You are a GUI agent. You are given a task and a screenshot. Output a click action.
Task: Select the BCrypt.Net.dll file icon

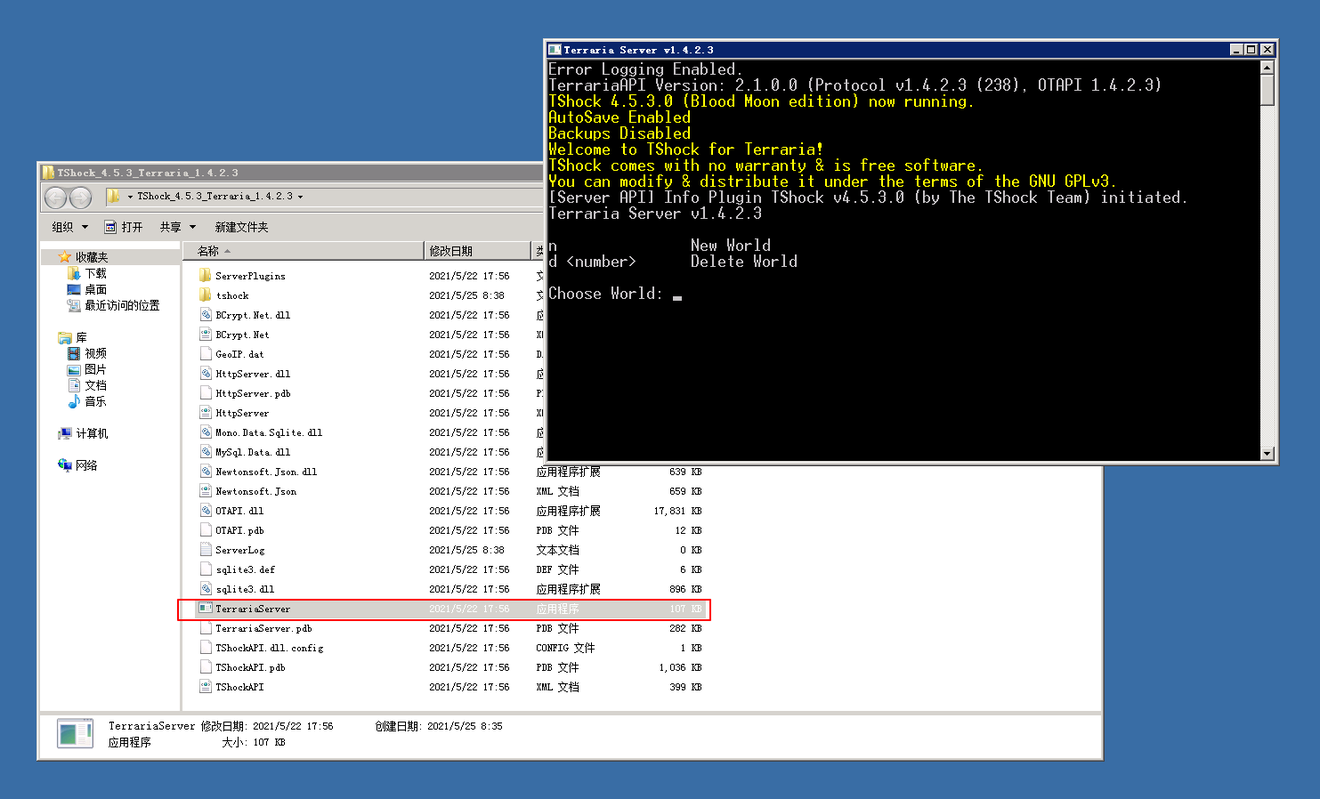pyautogui.click(x=205, y=314)
